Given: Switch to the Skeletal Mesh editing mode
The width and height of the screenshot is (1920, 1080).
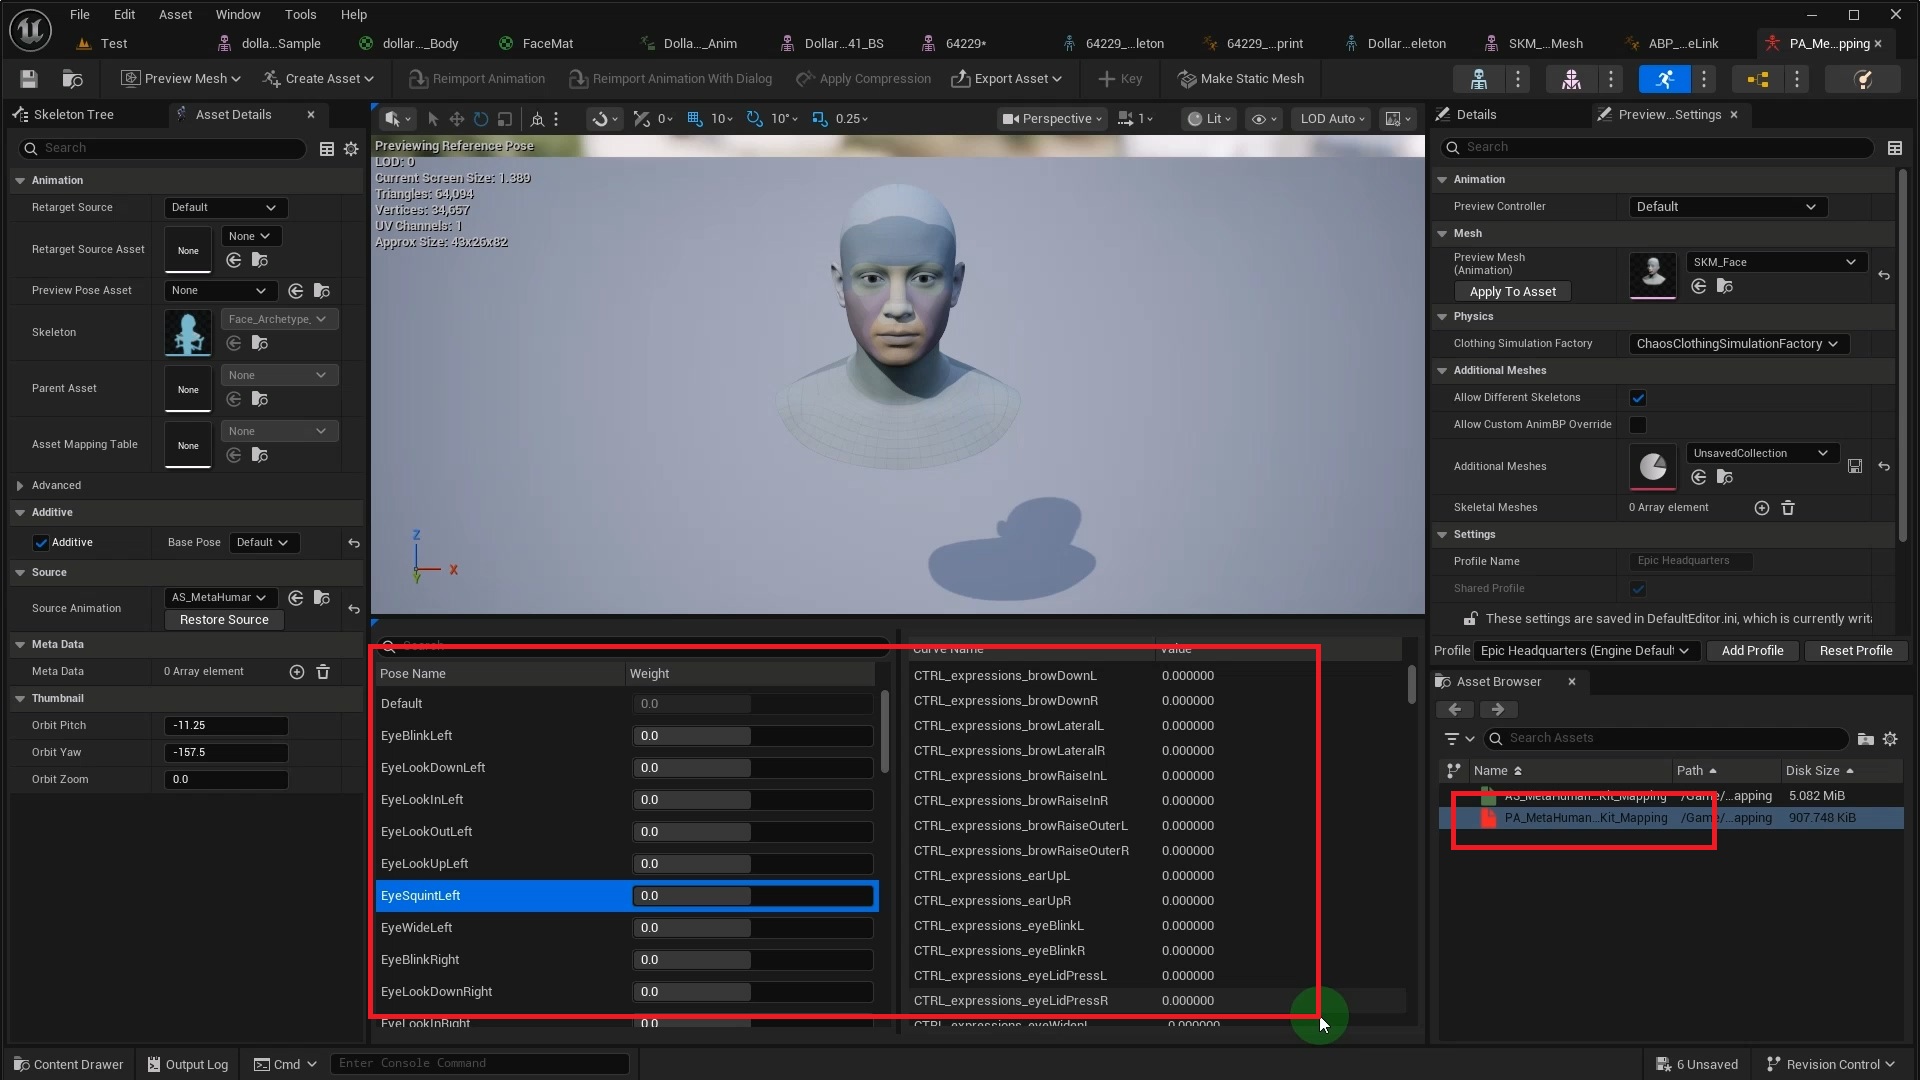Looking at the screenshot, I should [x=1573, y=80].
